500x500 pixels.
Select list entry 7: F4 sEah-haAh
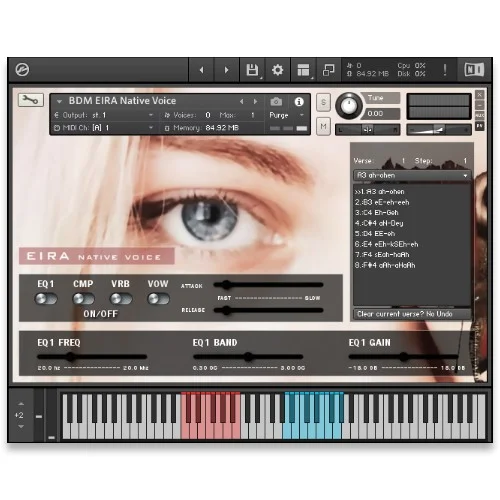point(412,255)
